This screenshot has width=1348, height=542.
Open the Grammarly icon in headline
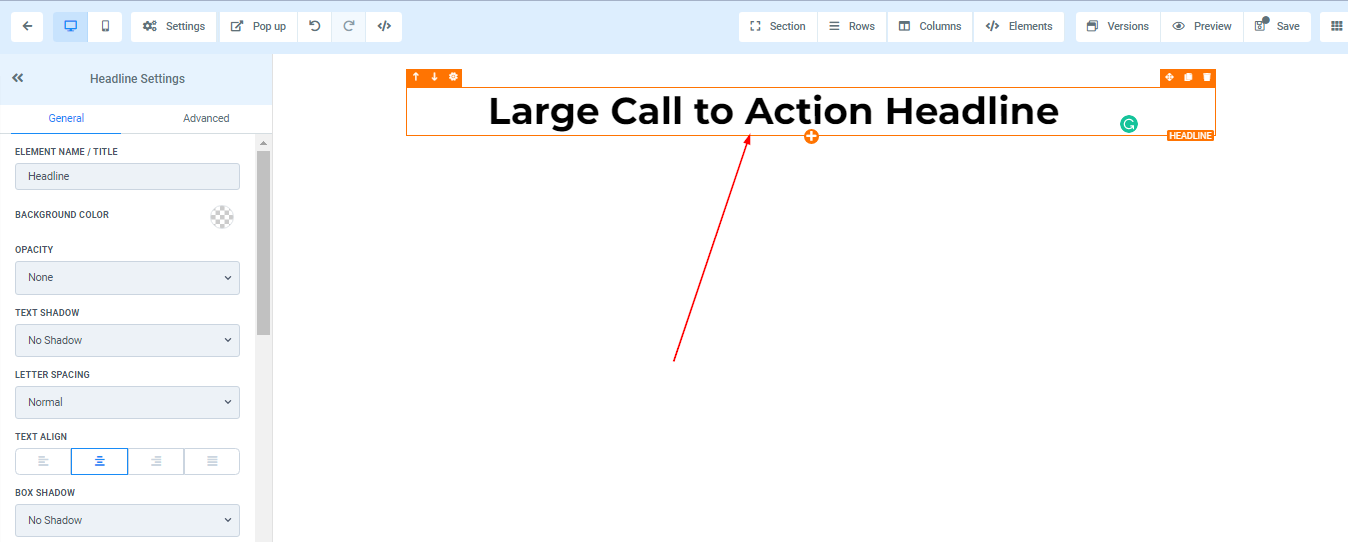(x=1129, y=124)
